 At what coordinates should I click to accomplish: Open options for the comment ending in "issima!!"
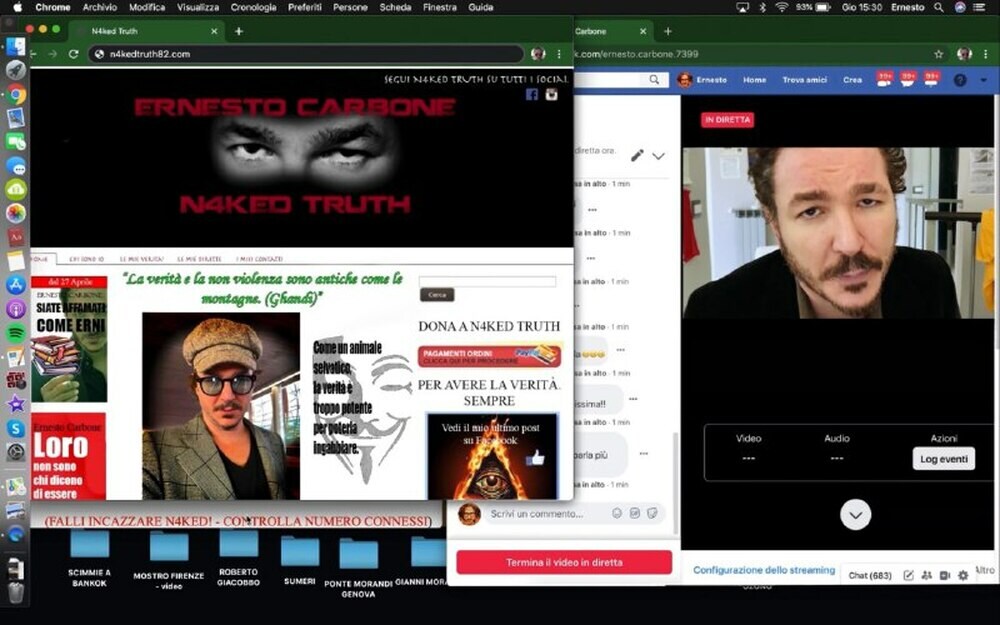tap(633, 399)
